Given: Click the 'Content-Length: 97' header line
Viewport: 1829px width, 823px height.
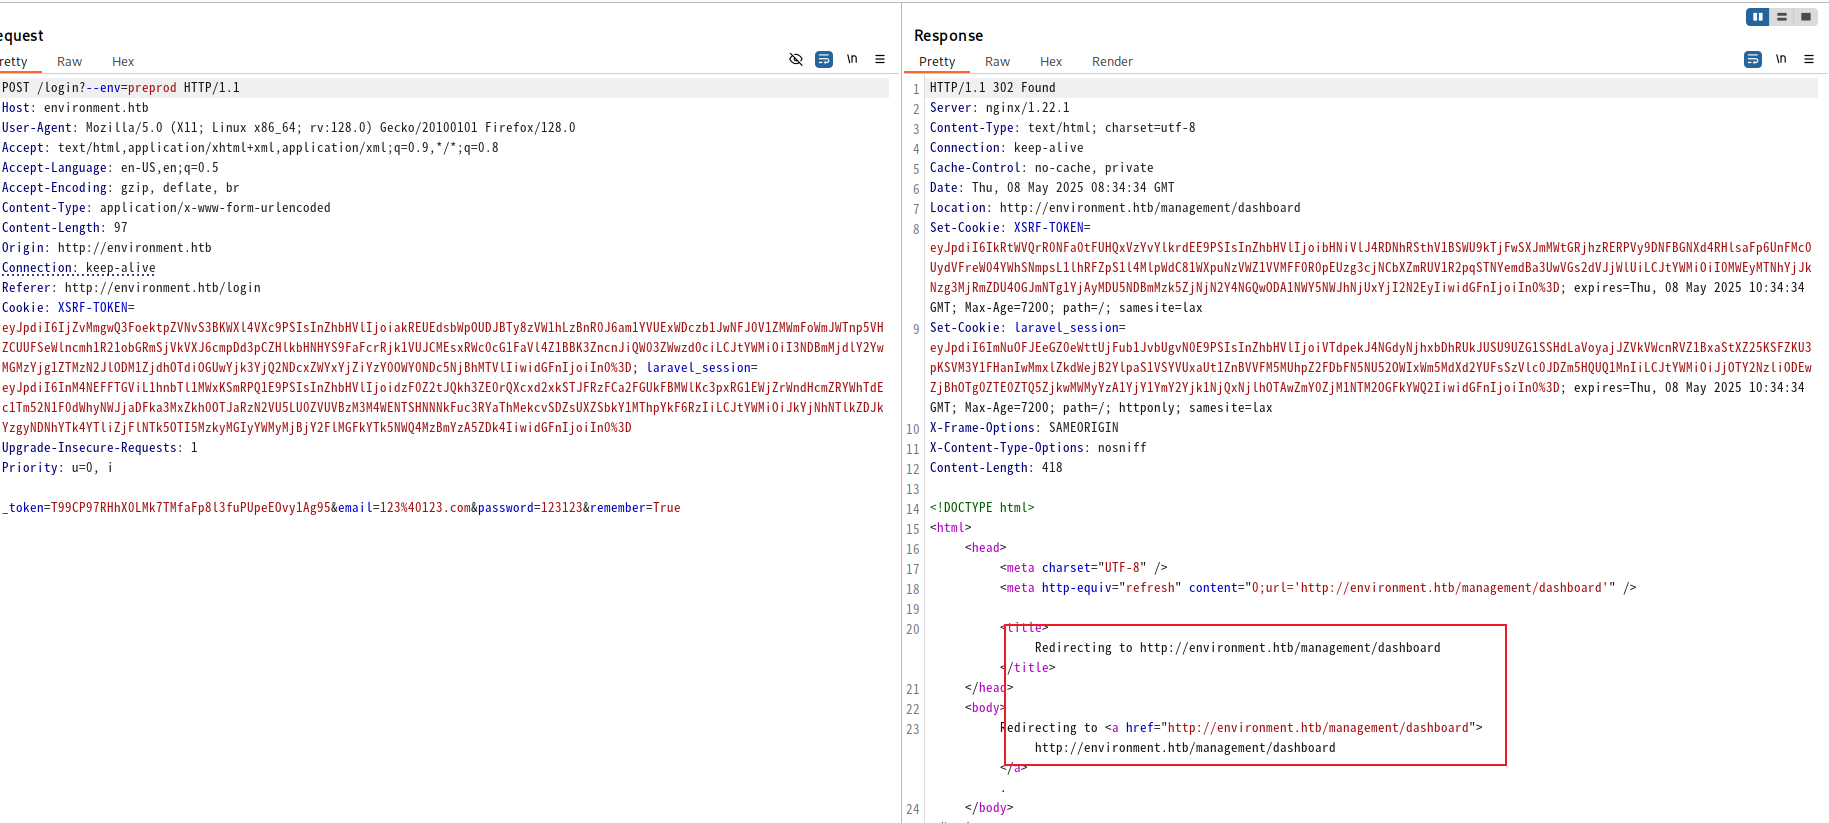Looking at the screenshot, I should pyautogui.click(x=65, y=228).
